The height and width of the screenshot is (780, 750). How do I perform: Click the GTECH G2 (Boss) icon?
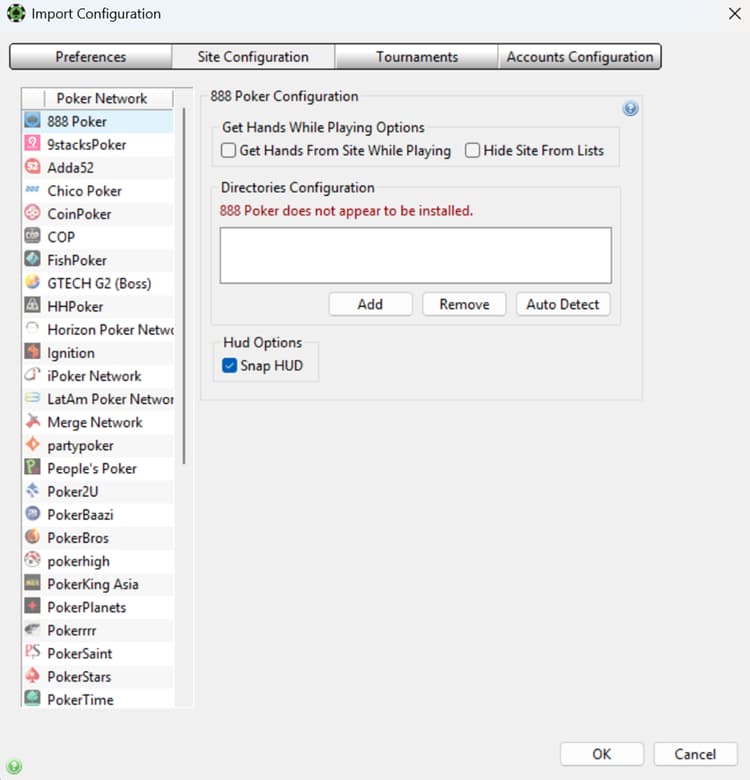32,283
